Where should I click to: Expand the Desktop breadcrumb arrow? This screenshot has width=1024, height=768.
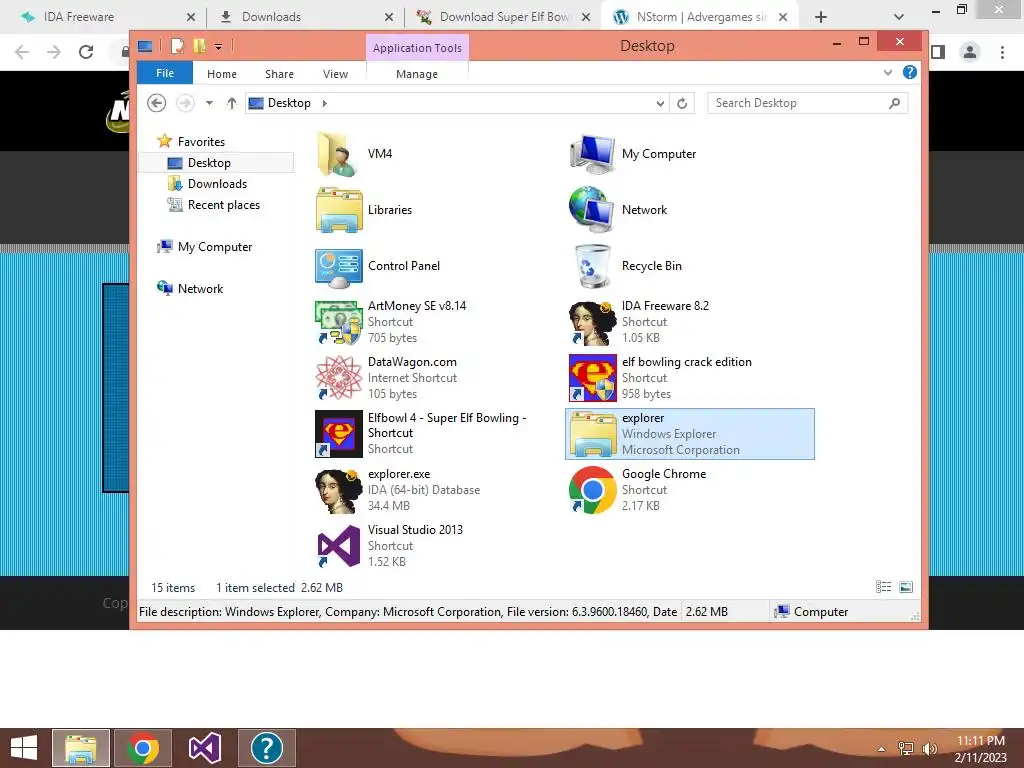click(325, 103)
